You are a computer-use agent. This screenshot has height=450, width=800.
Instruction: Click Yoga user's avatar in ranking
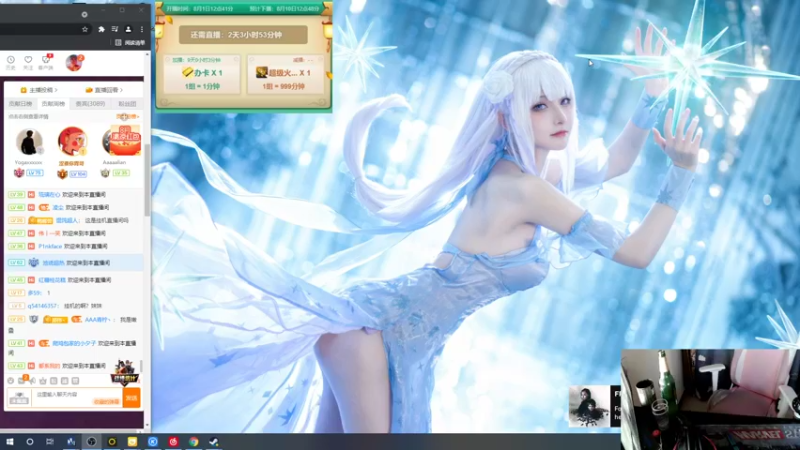point(29,142)
